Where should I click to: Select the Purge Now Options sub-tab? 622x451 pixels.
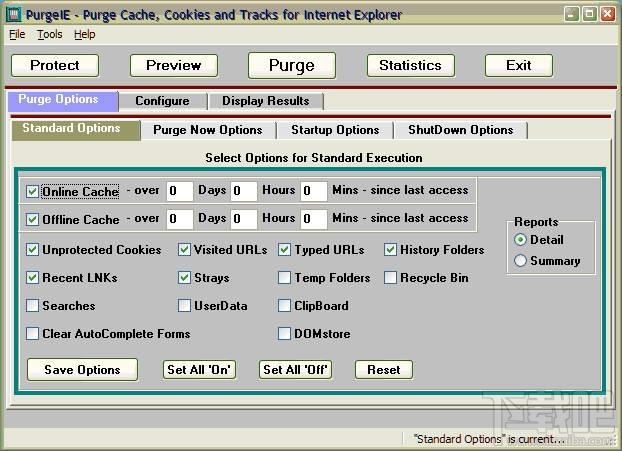208,130
